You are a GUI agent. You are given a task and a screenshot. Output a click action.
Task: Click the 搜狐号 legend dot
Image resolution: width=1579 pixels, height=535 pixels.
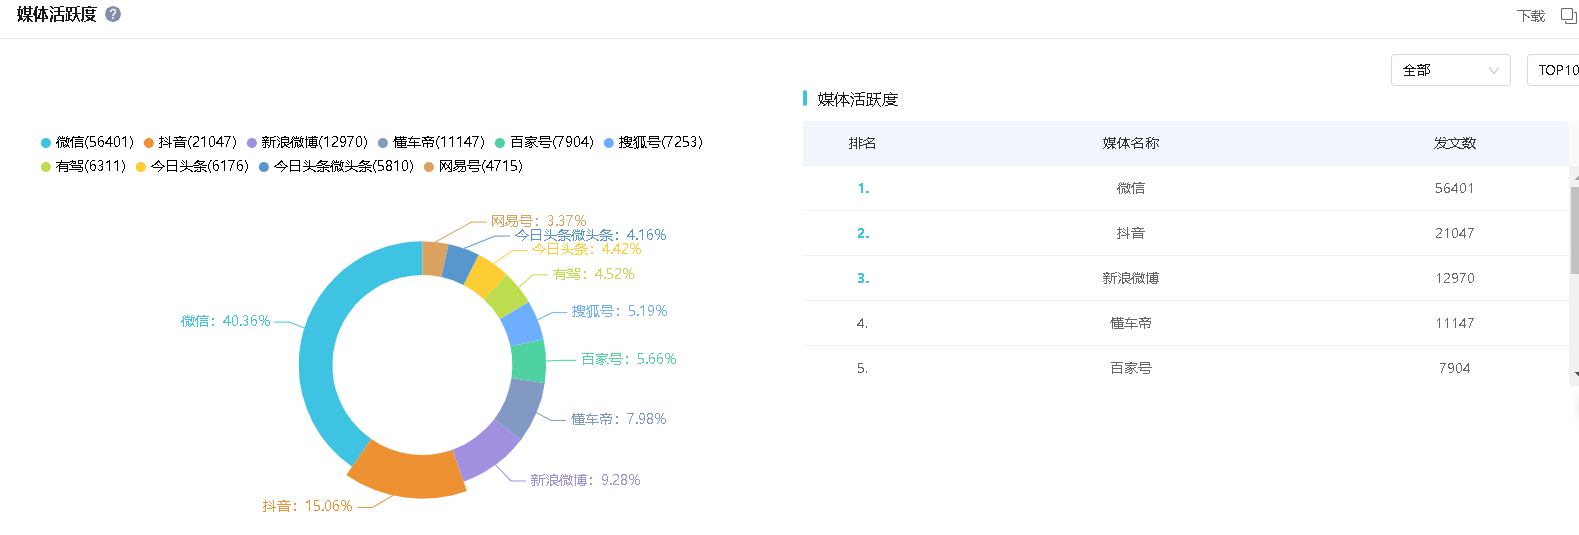tap(609, 143)
